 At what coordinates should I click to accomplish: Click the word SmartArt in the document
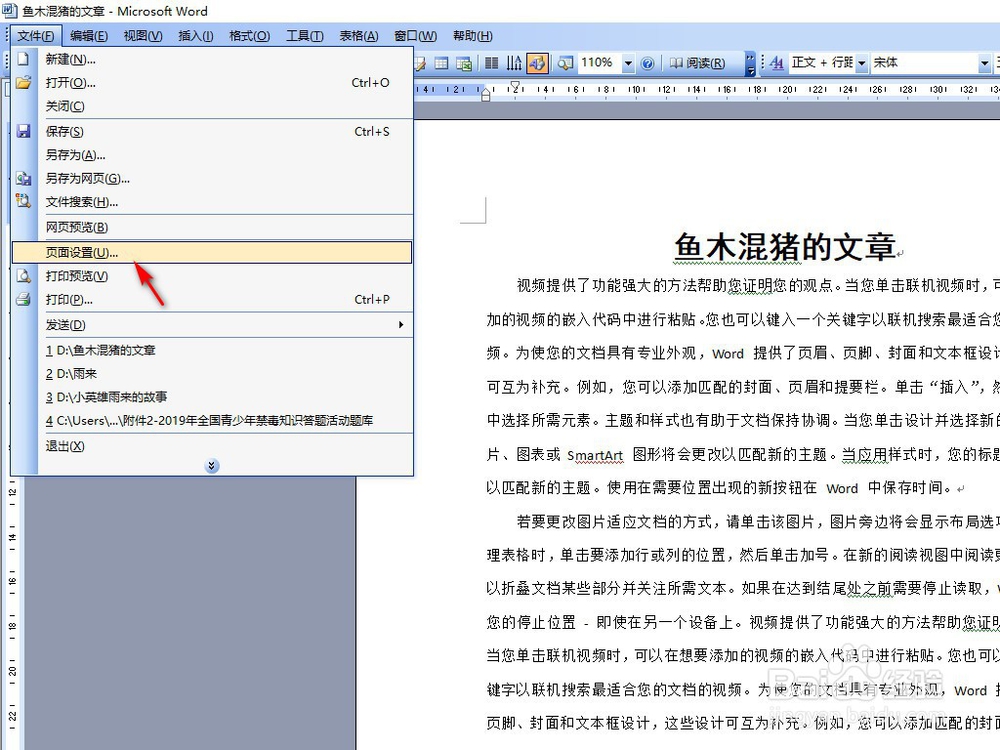pyautogui.click(x=594, y=455)
